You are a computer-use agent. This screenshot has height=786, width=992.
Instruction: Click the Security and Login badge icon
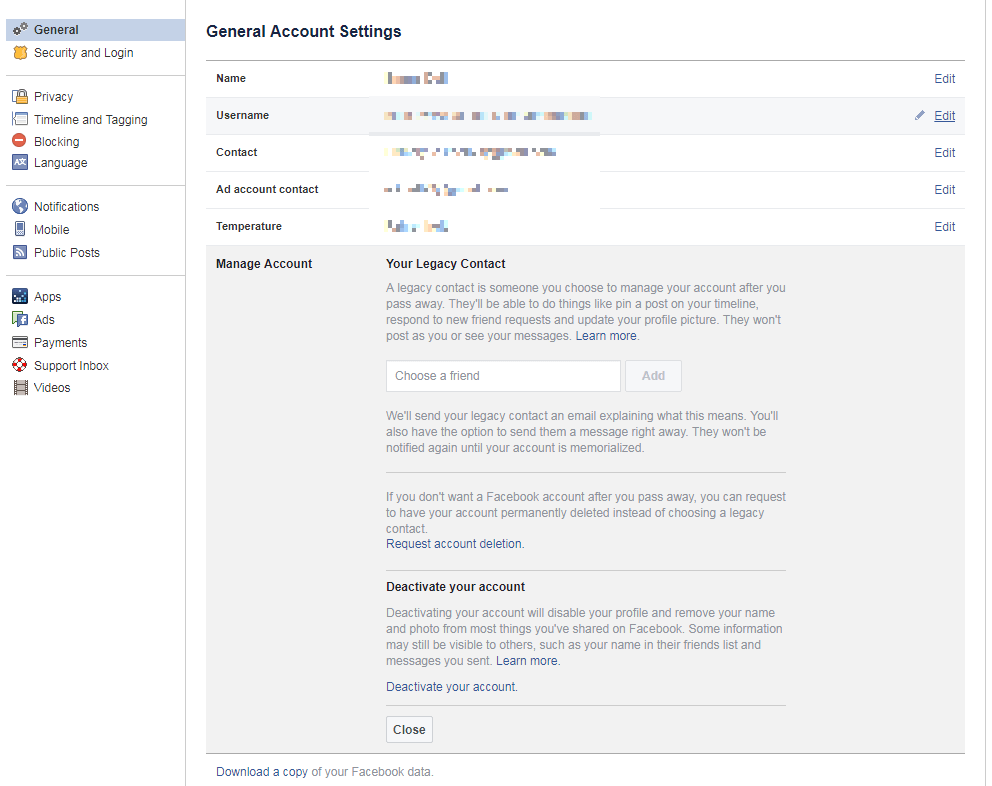pyautogui.click(x=20, y=53)
